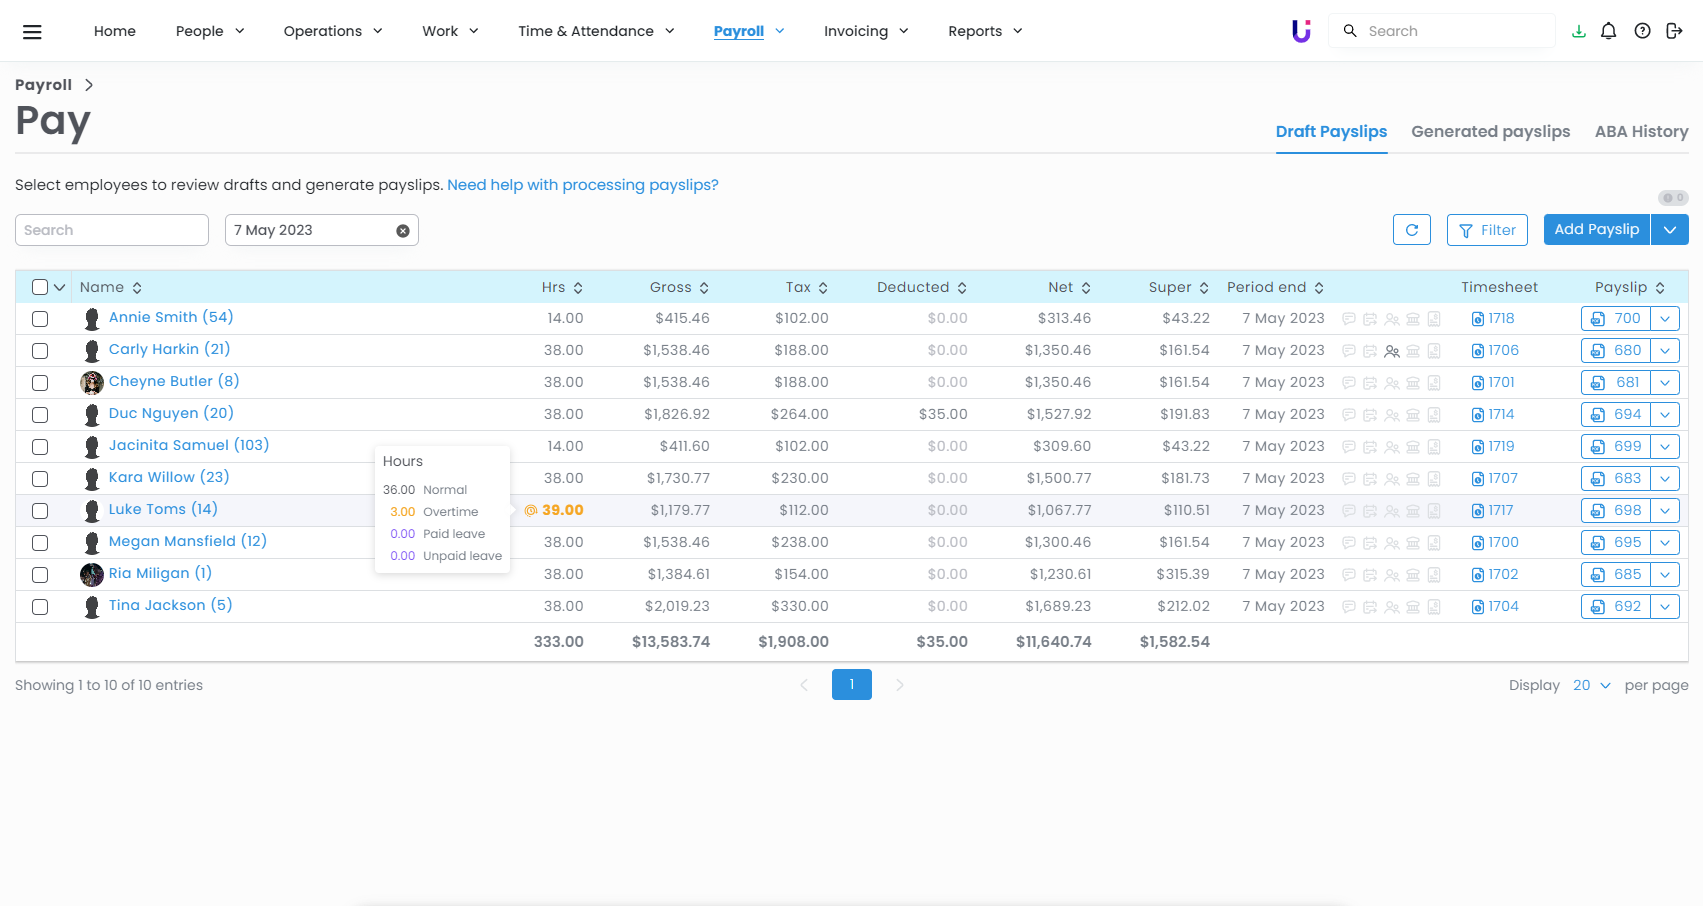Click the notifications bell icon
Image resolution: width=1703 pixels, height=906 pixels.
coord(1608,31)
